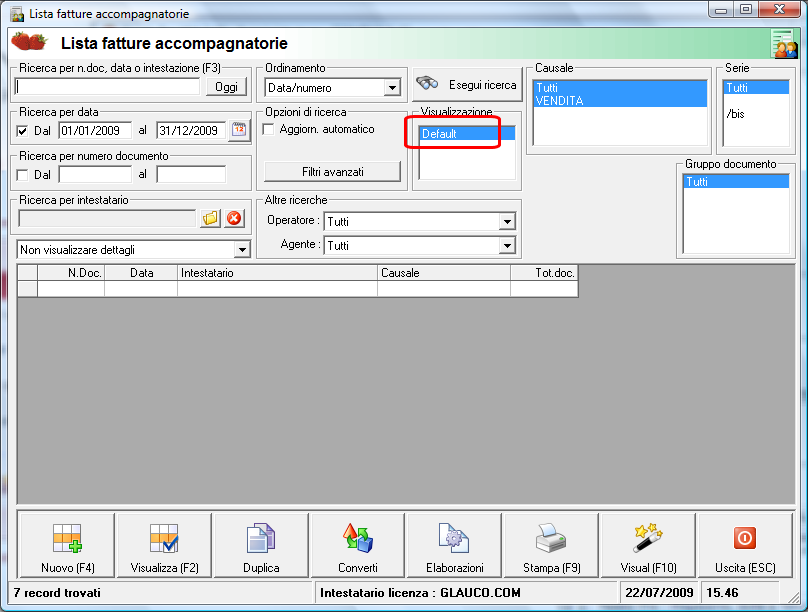808x612 pixels.
Task: Click the Nuovo (F4) new document button
Action: 67,546
